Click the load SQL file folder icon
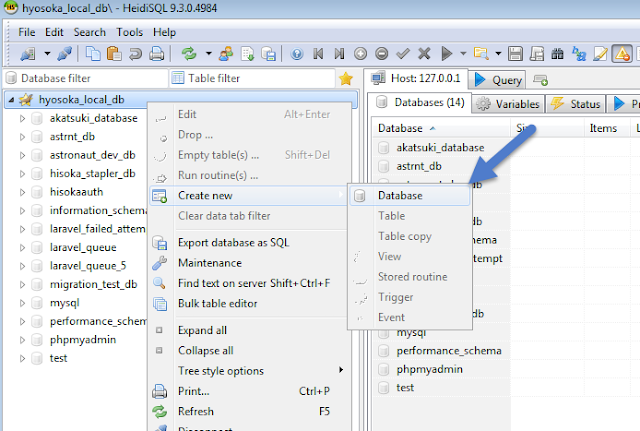The height and width of the screenshot is (431, 640). tap(481, 54)
